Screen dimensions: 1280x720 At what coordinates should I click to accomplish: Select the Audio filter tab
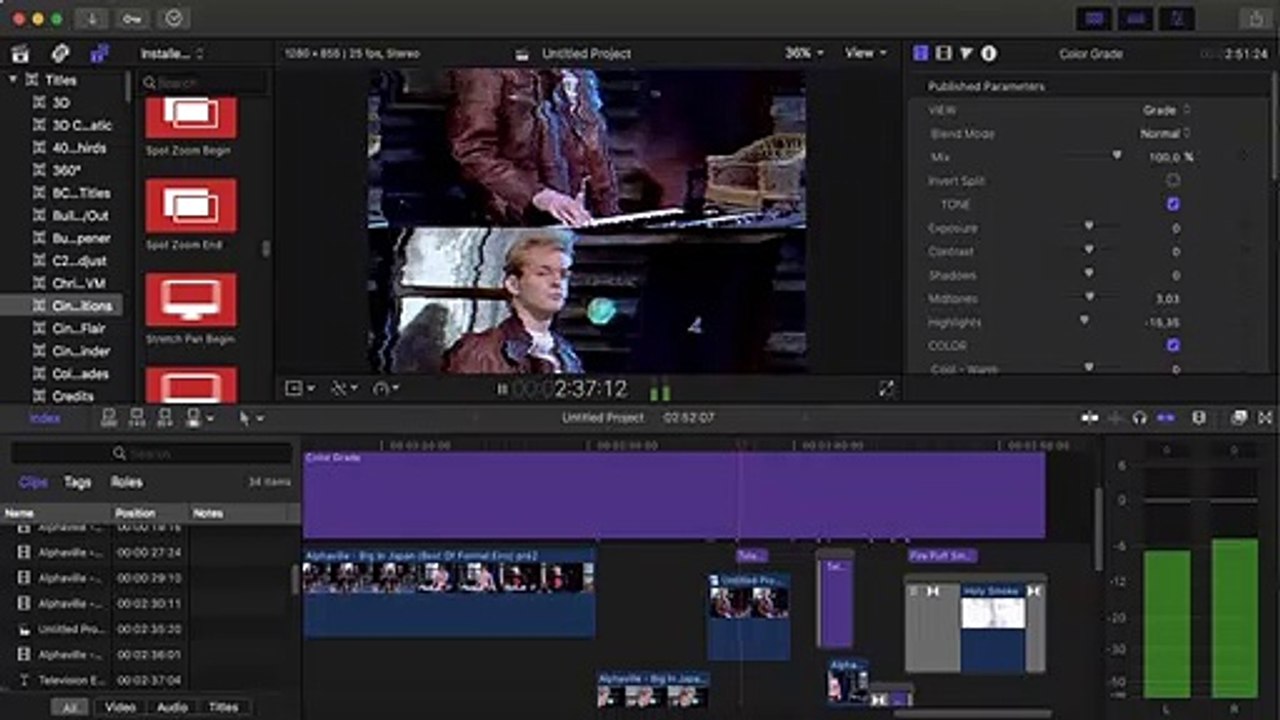pos(172,707)
